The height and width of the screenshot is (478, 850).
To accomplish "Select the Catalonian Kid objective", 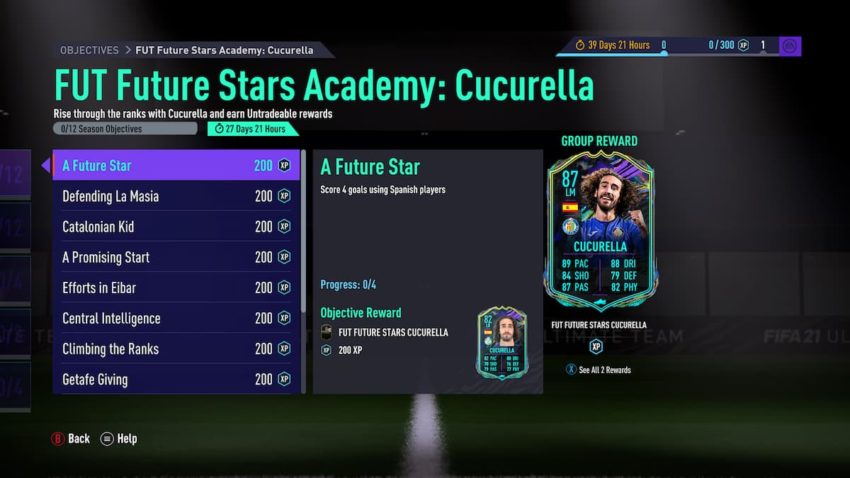I will pos(176,227).
